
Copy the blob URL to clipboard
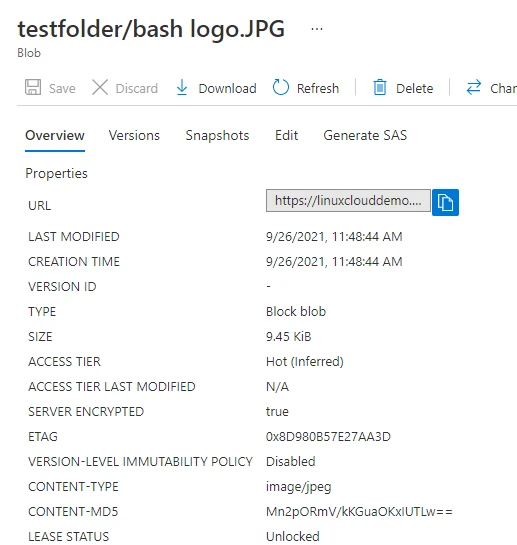[x=445, y=202]
